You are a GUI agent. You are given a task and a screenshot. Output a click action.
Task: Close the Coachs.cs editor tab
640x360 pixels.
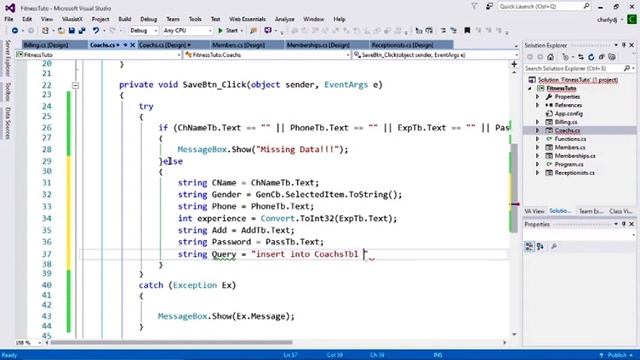133,45
